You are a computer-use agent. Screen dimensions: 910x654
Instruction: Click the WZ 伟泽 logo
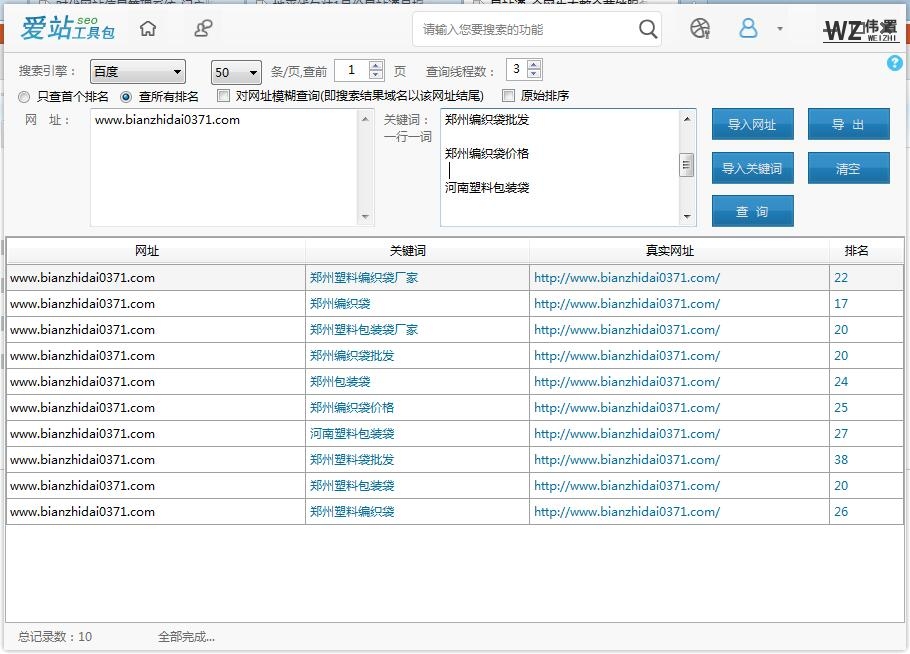tap(860, 29)
